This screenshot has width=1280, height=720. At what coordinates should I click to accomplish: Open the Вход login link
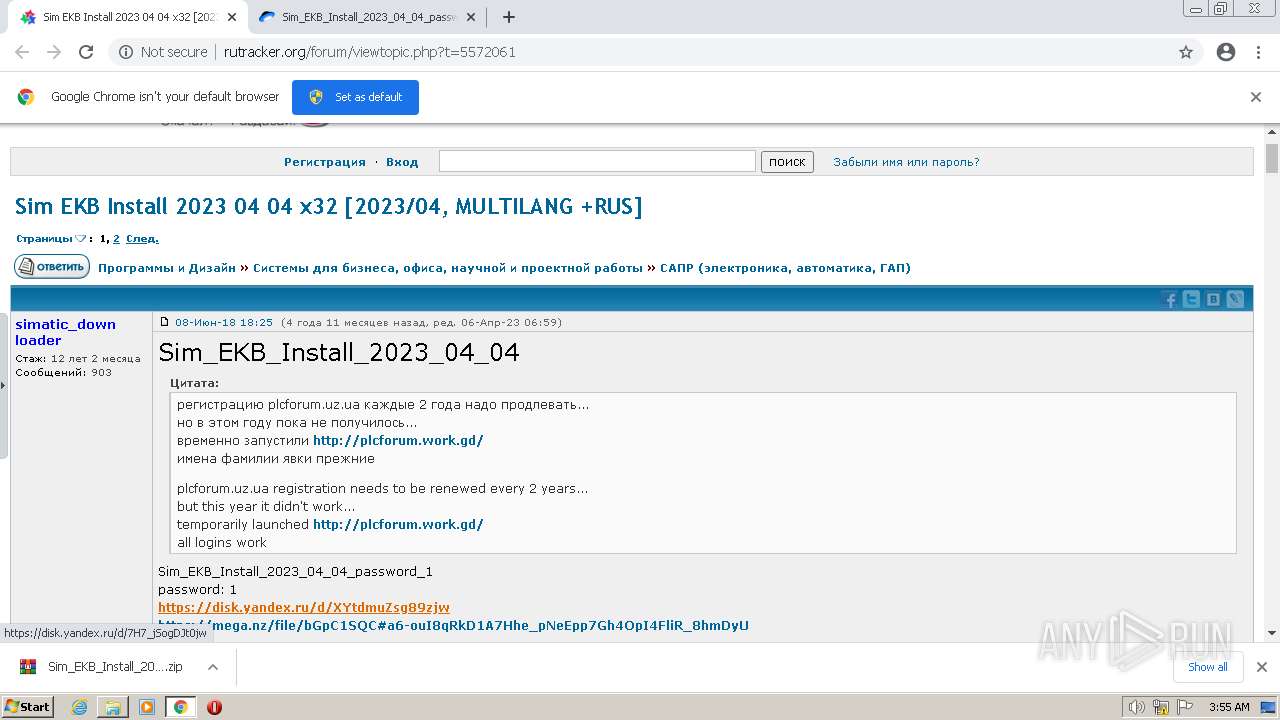click(402, 162)
